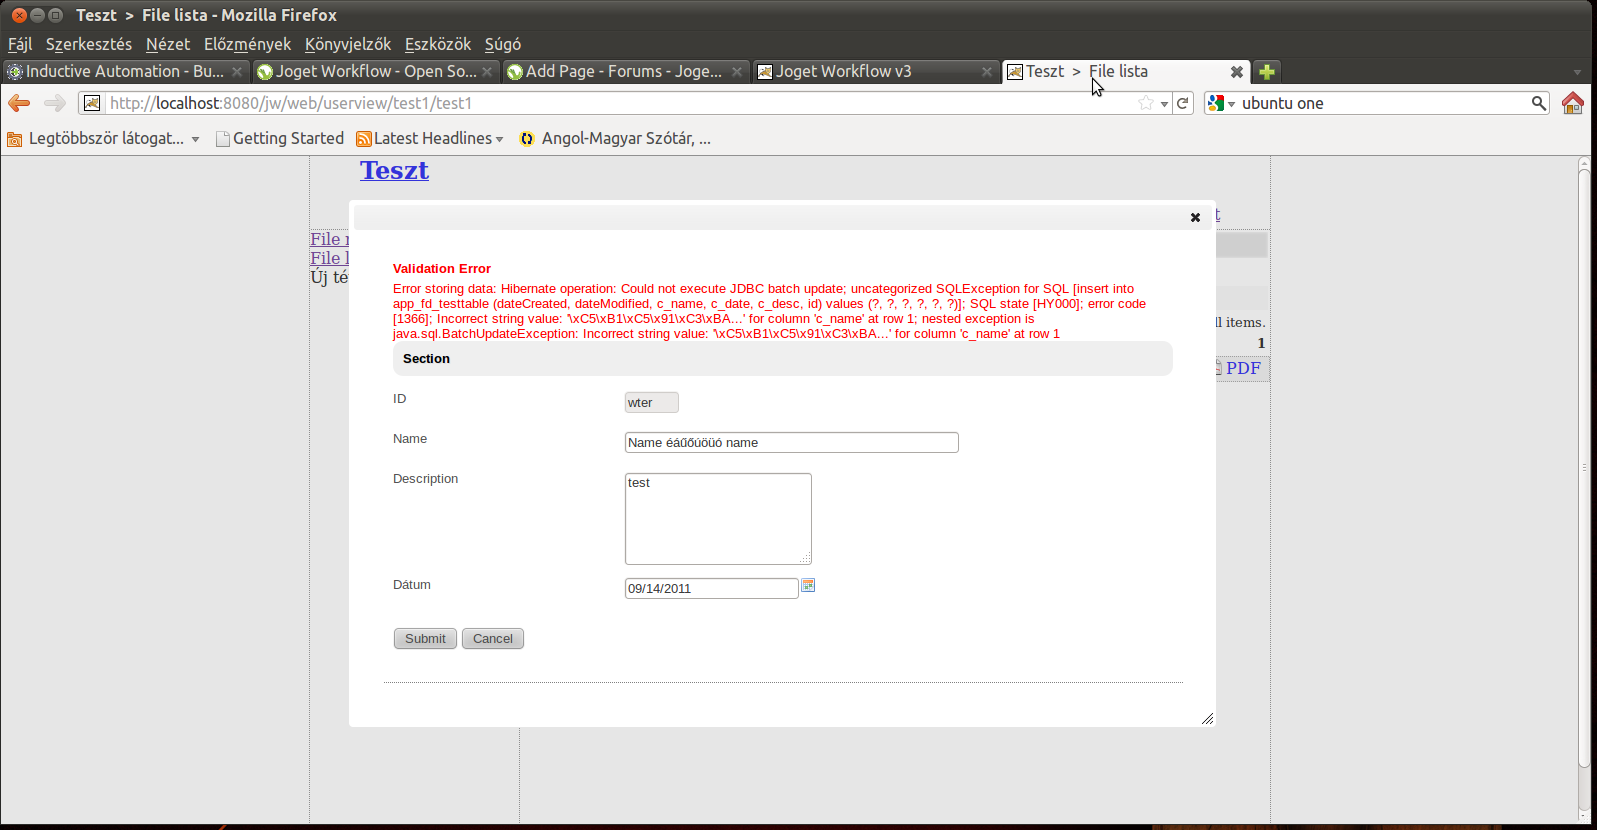Open the Súgó menu

(x=503, y=44)
